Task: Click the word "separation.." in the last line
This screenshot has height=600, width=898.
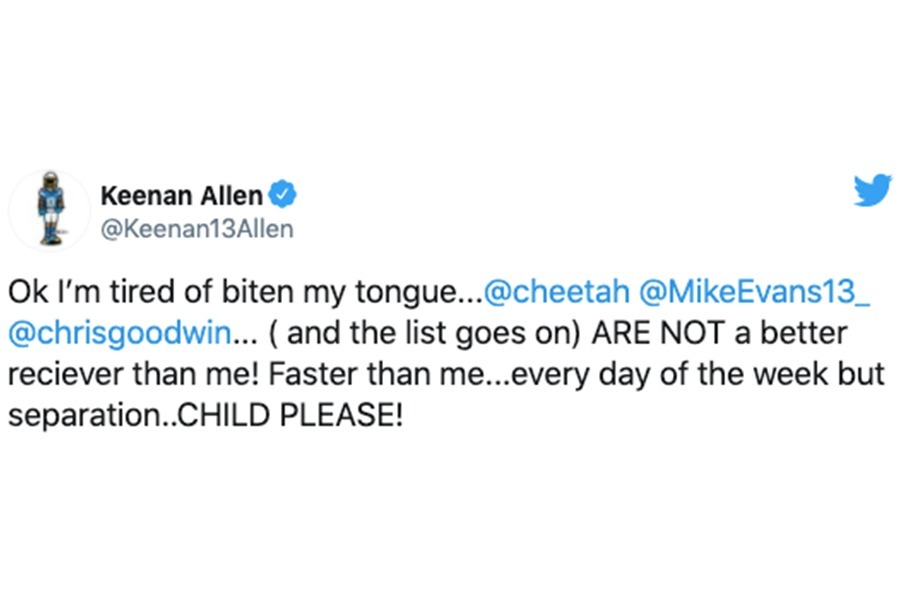Action: pyautogui.click(x=92, y=416)
